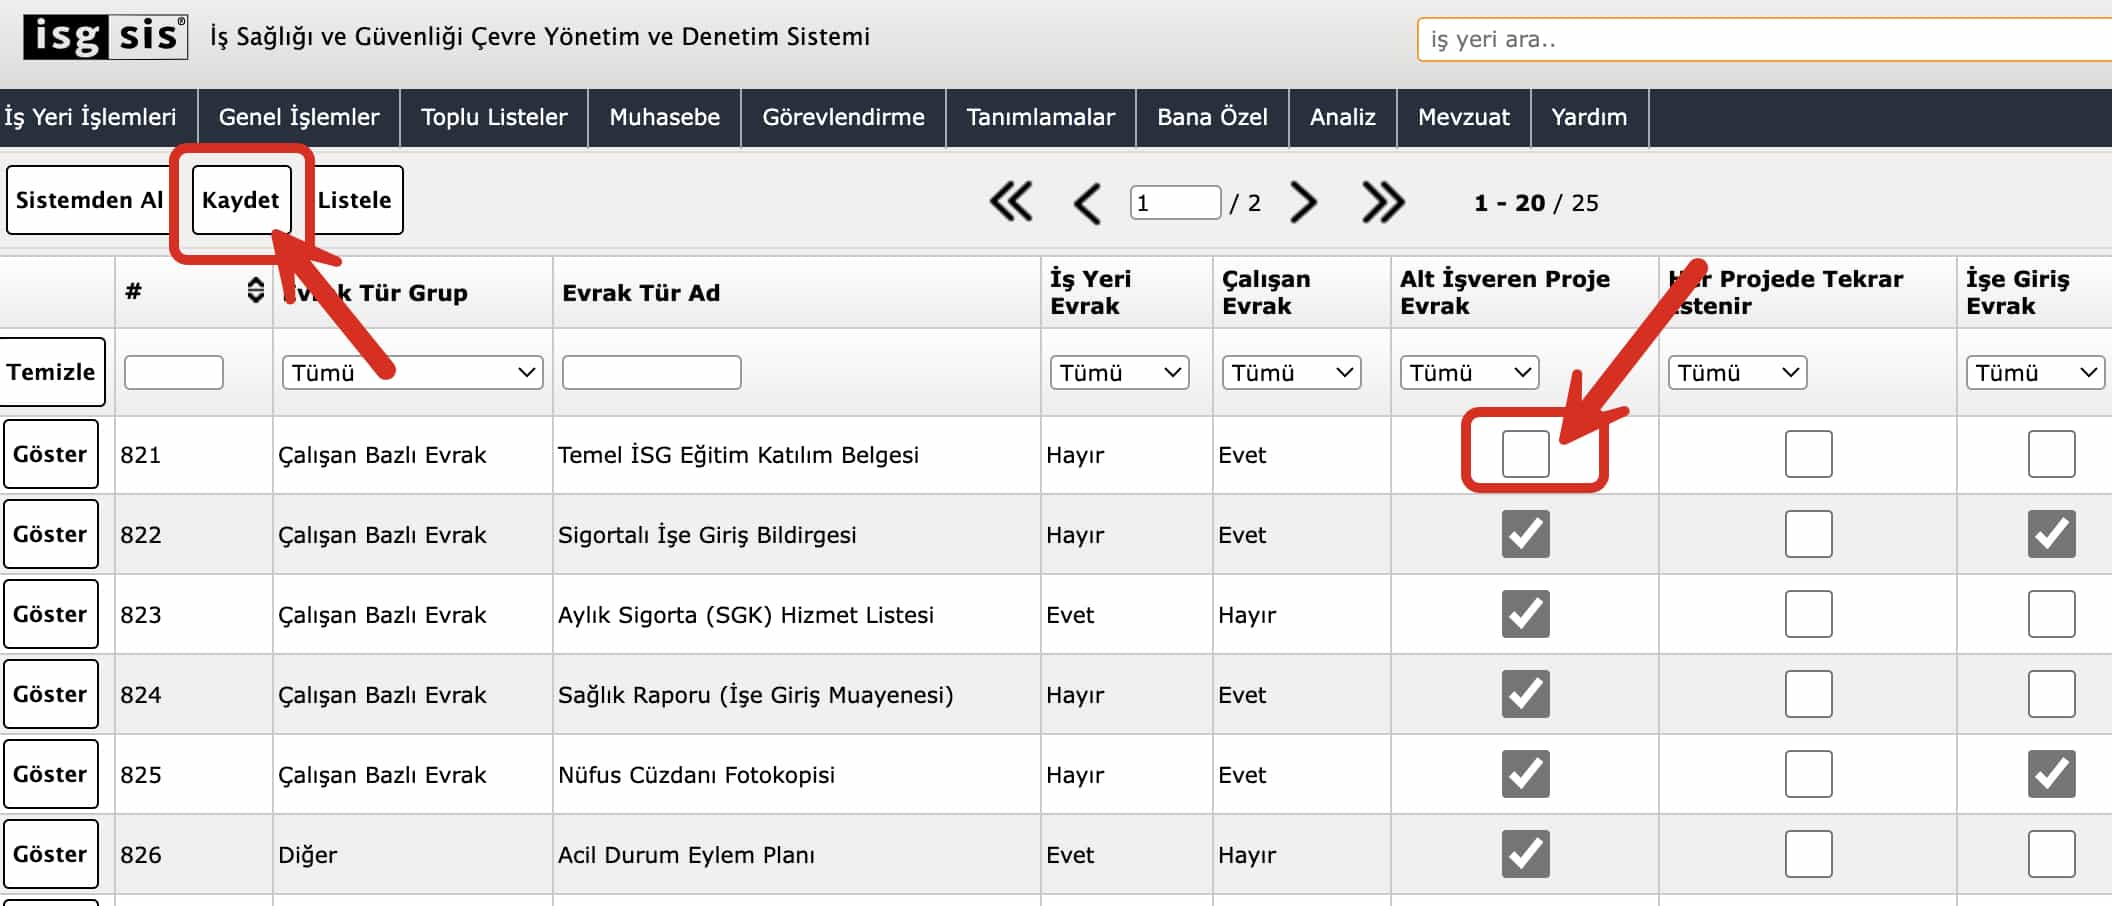Screen dimensions: 2112x906
Task: Click the previous page arrow
Action: [x=1087, y=203]
